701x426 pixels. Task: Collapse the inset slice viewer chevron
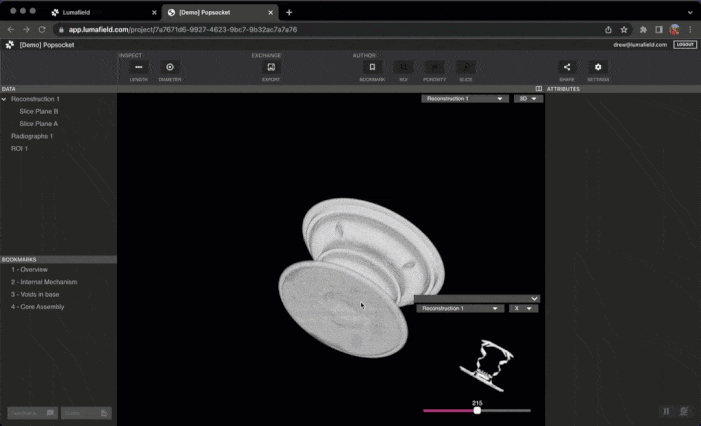534,298
